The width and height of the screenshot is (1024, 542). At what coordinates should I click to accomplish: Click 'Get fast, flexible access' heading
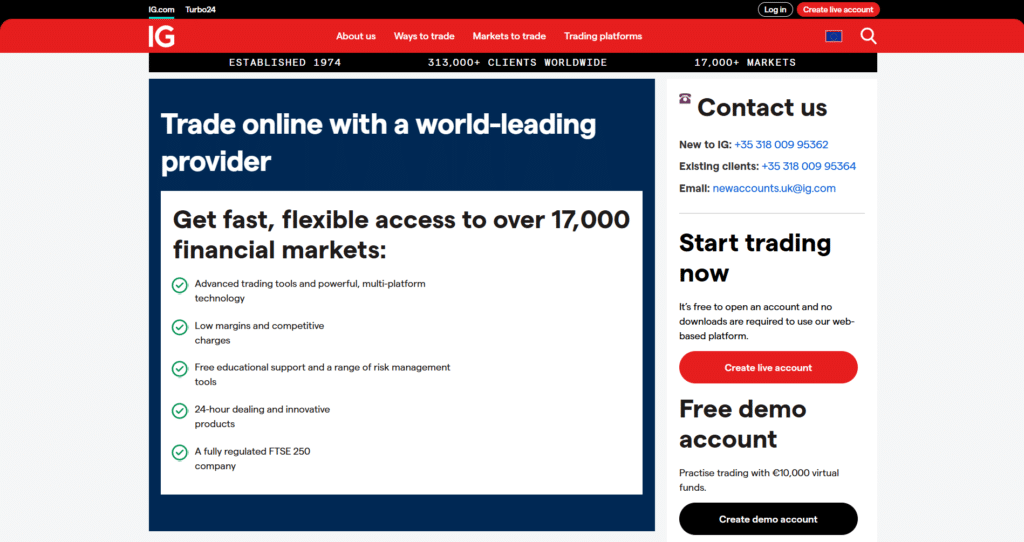point(401,234)
